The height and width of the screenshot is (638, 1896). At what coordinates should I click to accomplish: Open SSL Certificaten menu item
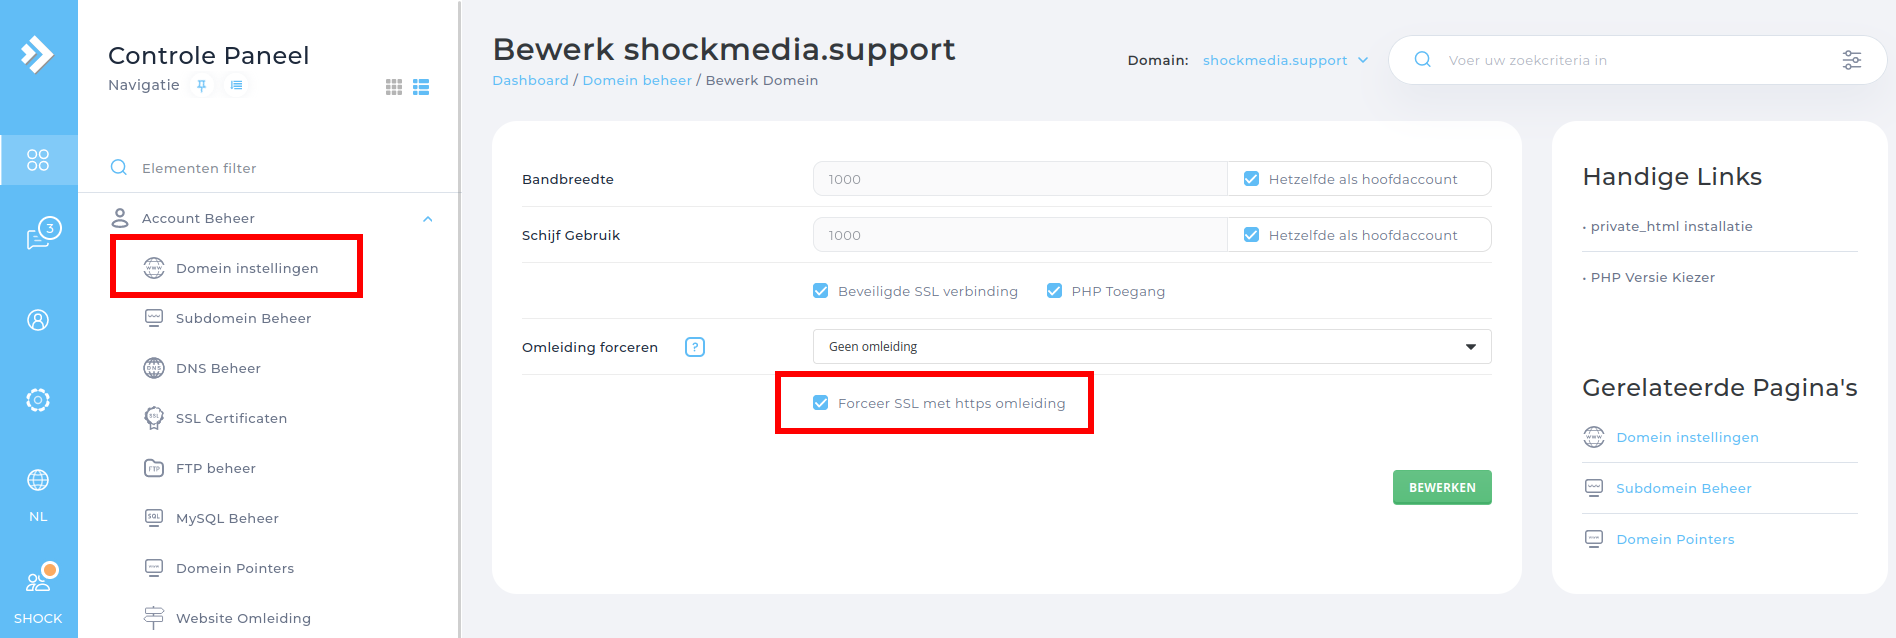(231, 418)
